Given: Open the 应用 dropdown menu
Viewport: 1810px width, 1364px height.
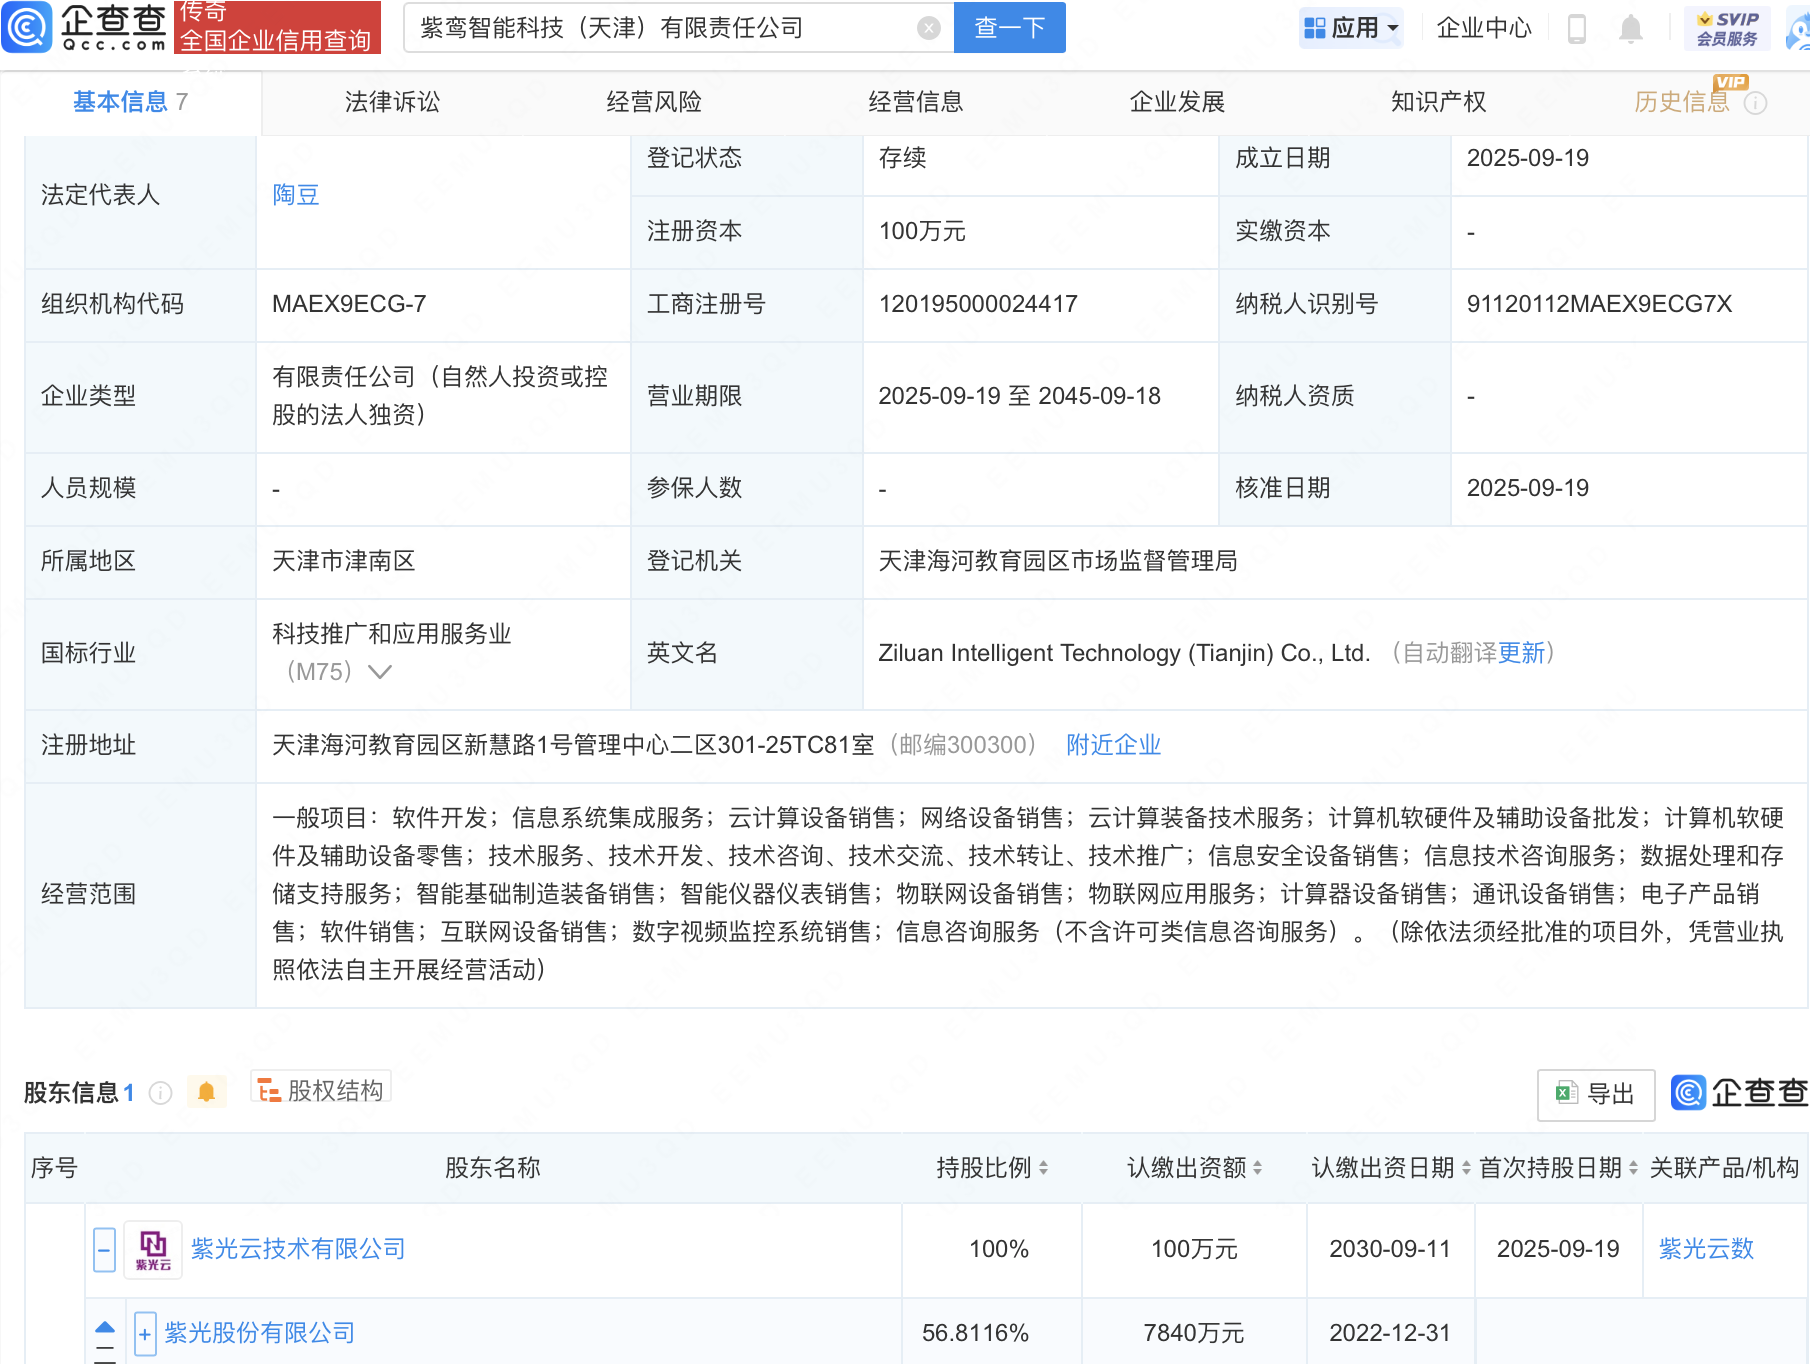Looking at the screenshot, I should pyautogui.click(x=1351, y=27).
